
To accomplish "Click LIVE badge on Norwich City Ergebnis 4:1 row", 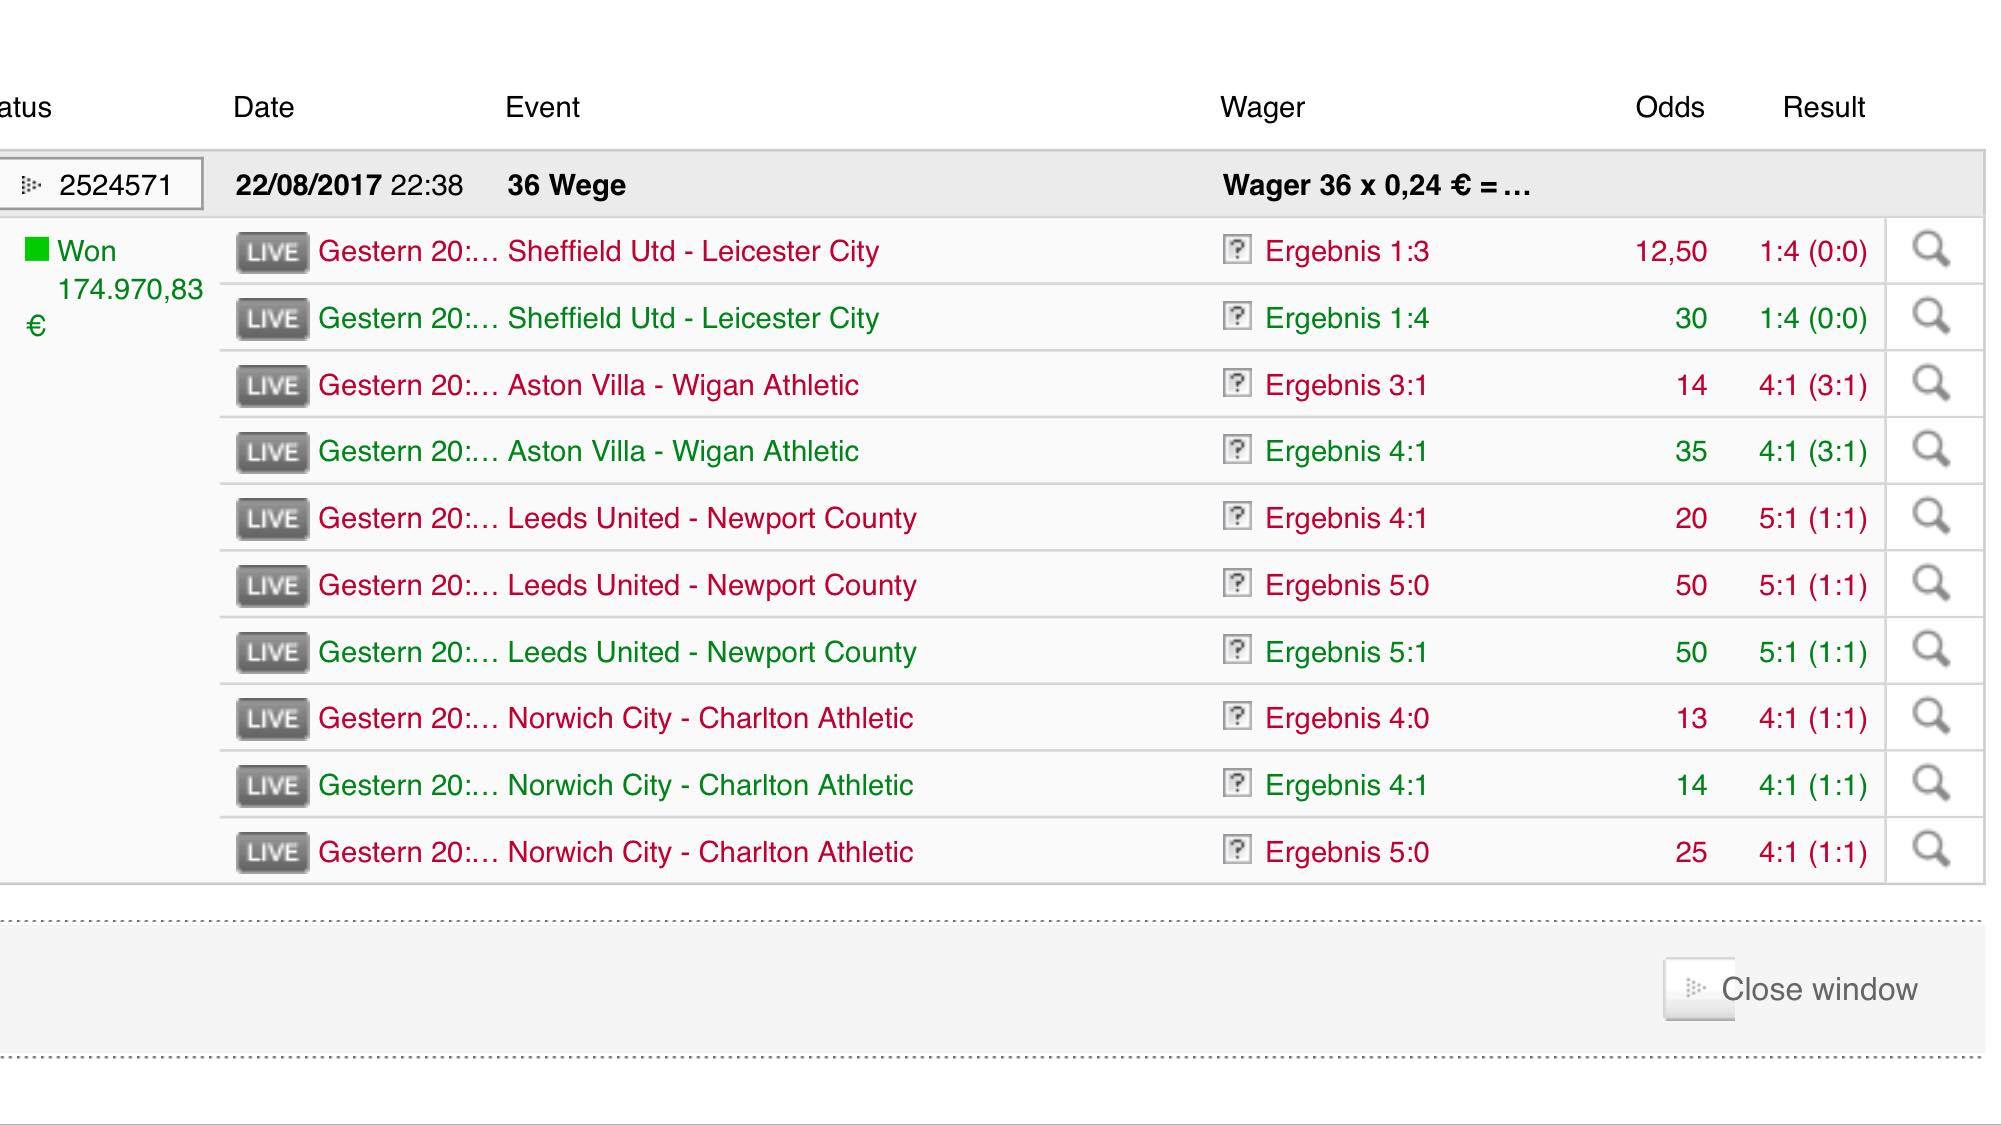I will [x=272, y=786].
